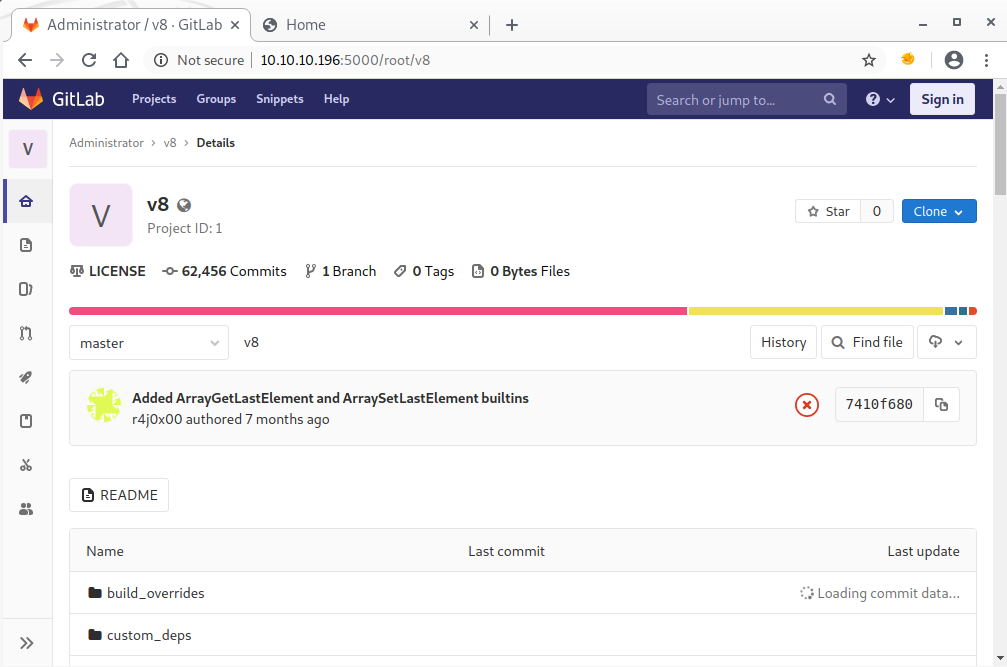Click the failed pipeline status icon
1007x667 pixels.
[807, 405]
